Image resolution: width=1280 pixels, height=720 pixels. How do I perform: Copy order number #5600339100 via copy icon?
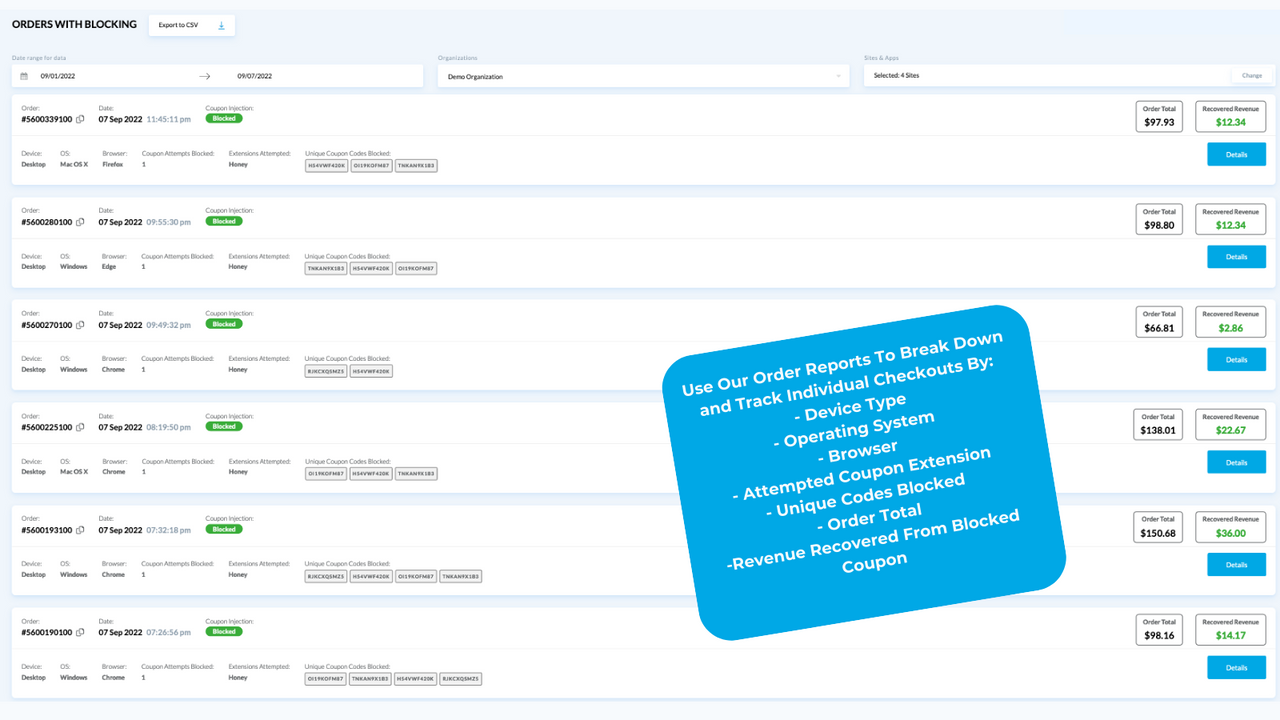click(x=80, y=119)
